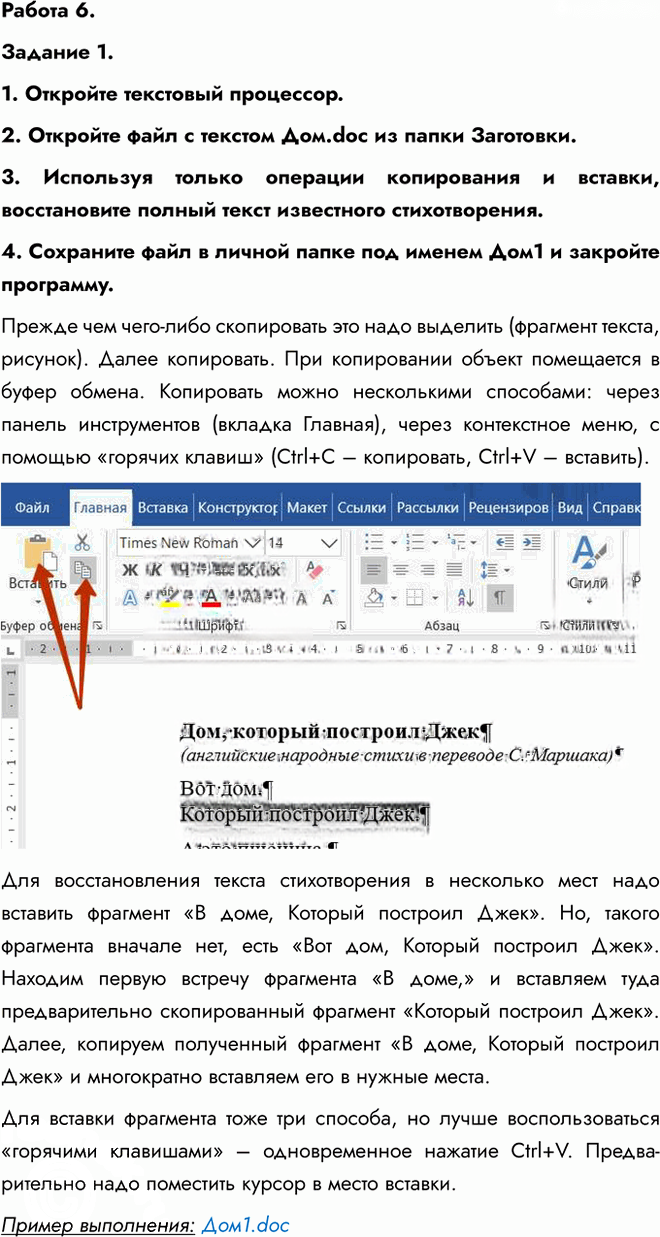Image resolution: width=660 pixels, height=1237 pixels.
Task: Open the Вставка ribbon tab
Action: tap(162, 508)
